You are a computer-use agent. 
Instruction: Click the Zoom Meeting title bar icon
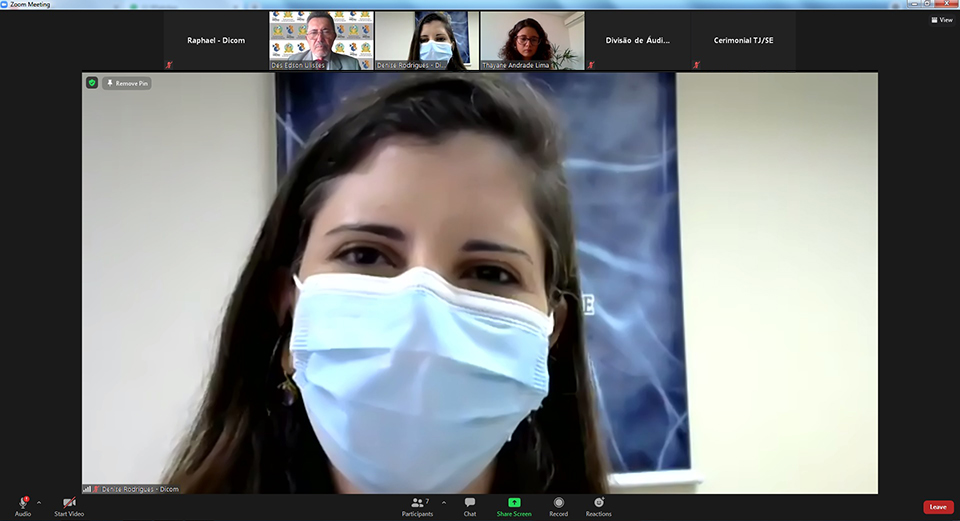point(5,4)
